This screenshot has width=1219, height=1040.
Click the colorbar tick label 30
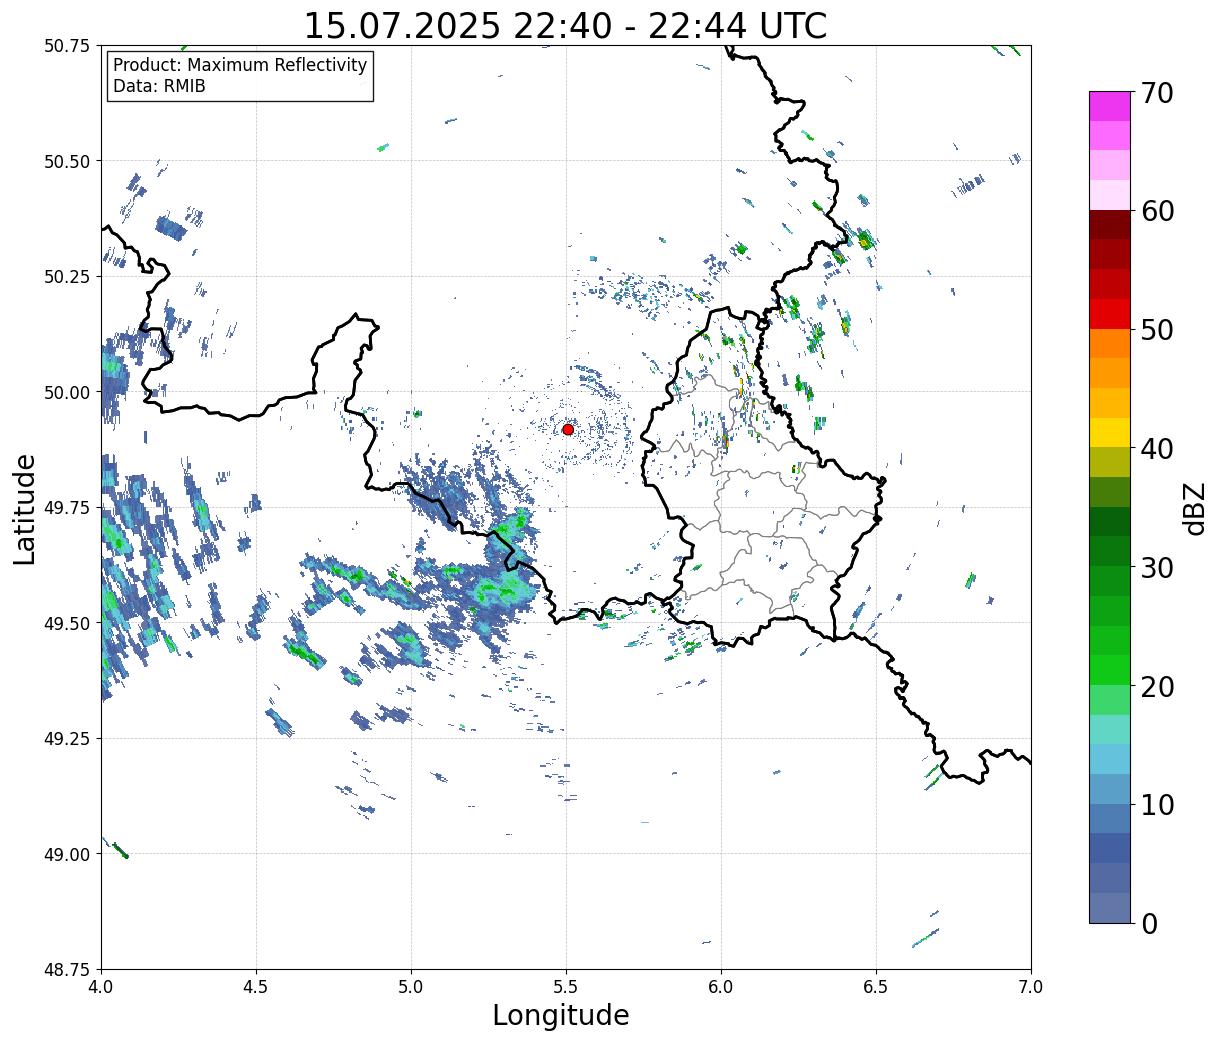coord(1157,567)
